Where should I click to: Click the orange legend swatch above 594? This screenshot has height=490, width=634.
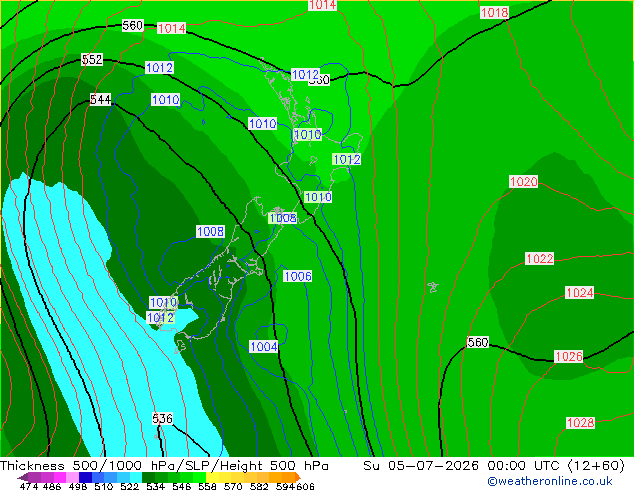pos(288,477)
